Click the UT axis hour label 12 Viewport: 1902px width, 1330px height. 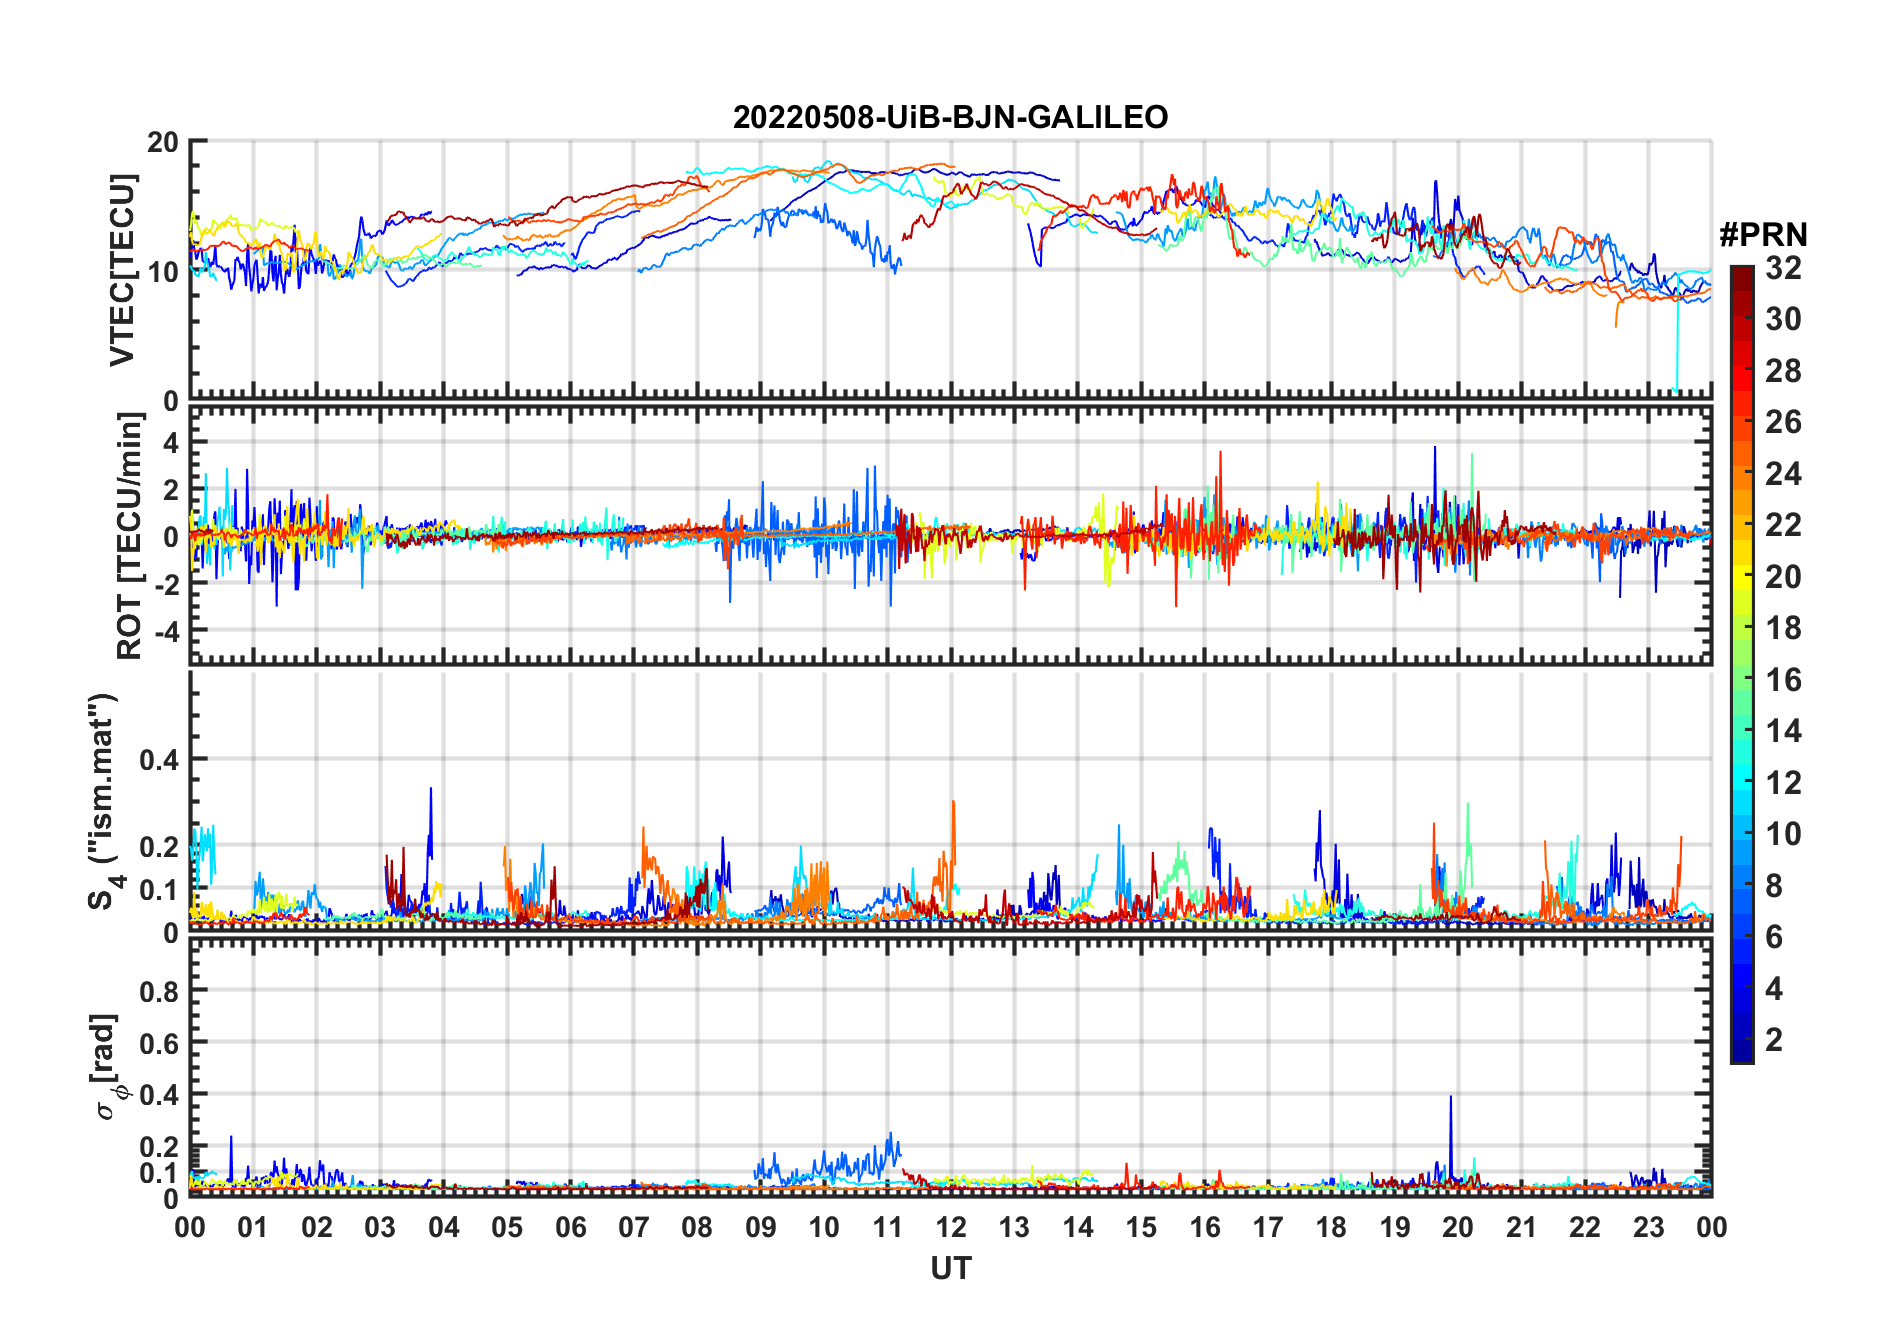[951, 1227]
